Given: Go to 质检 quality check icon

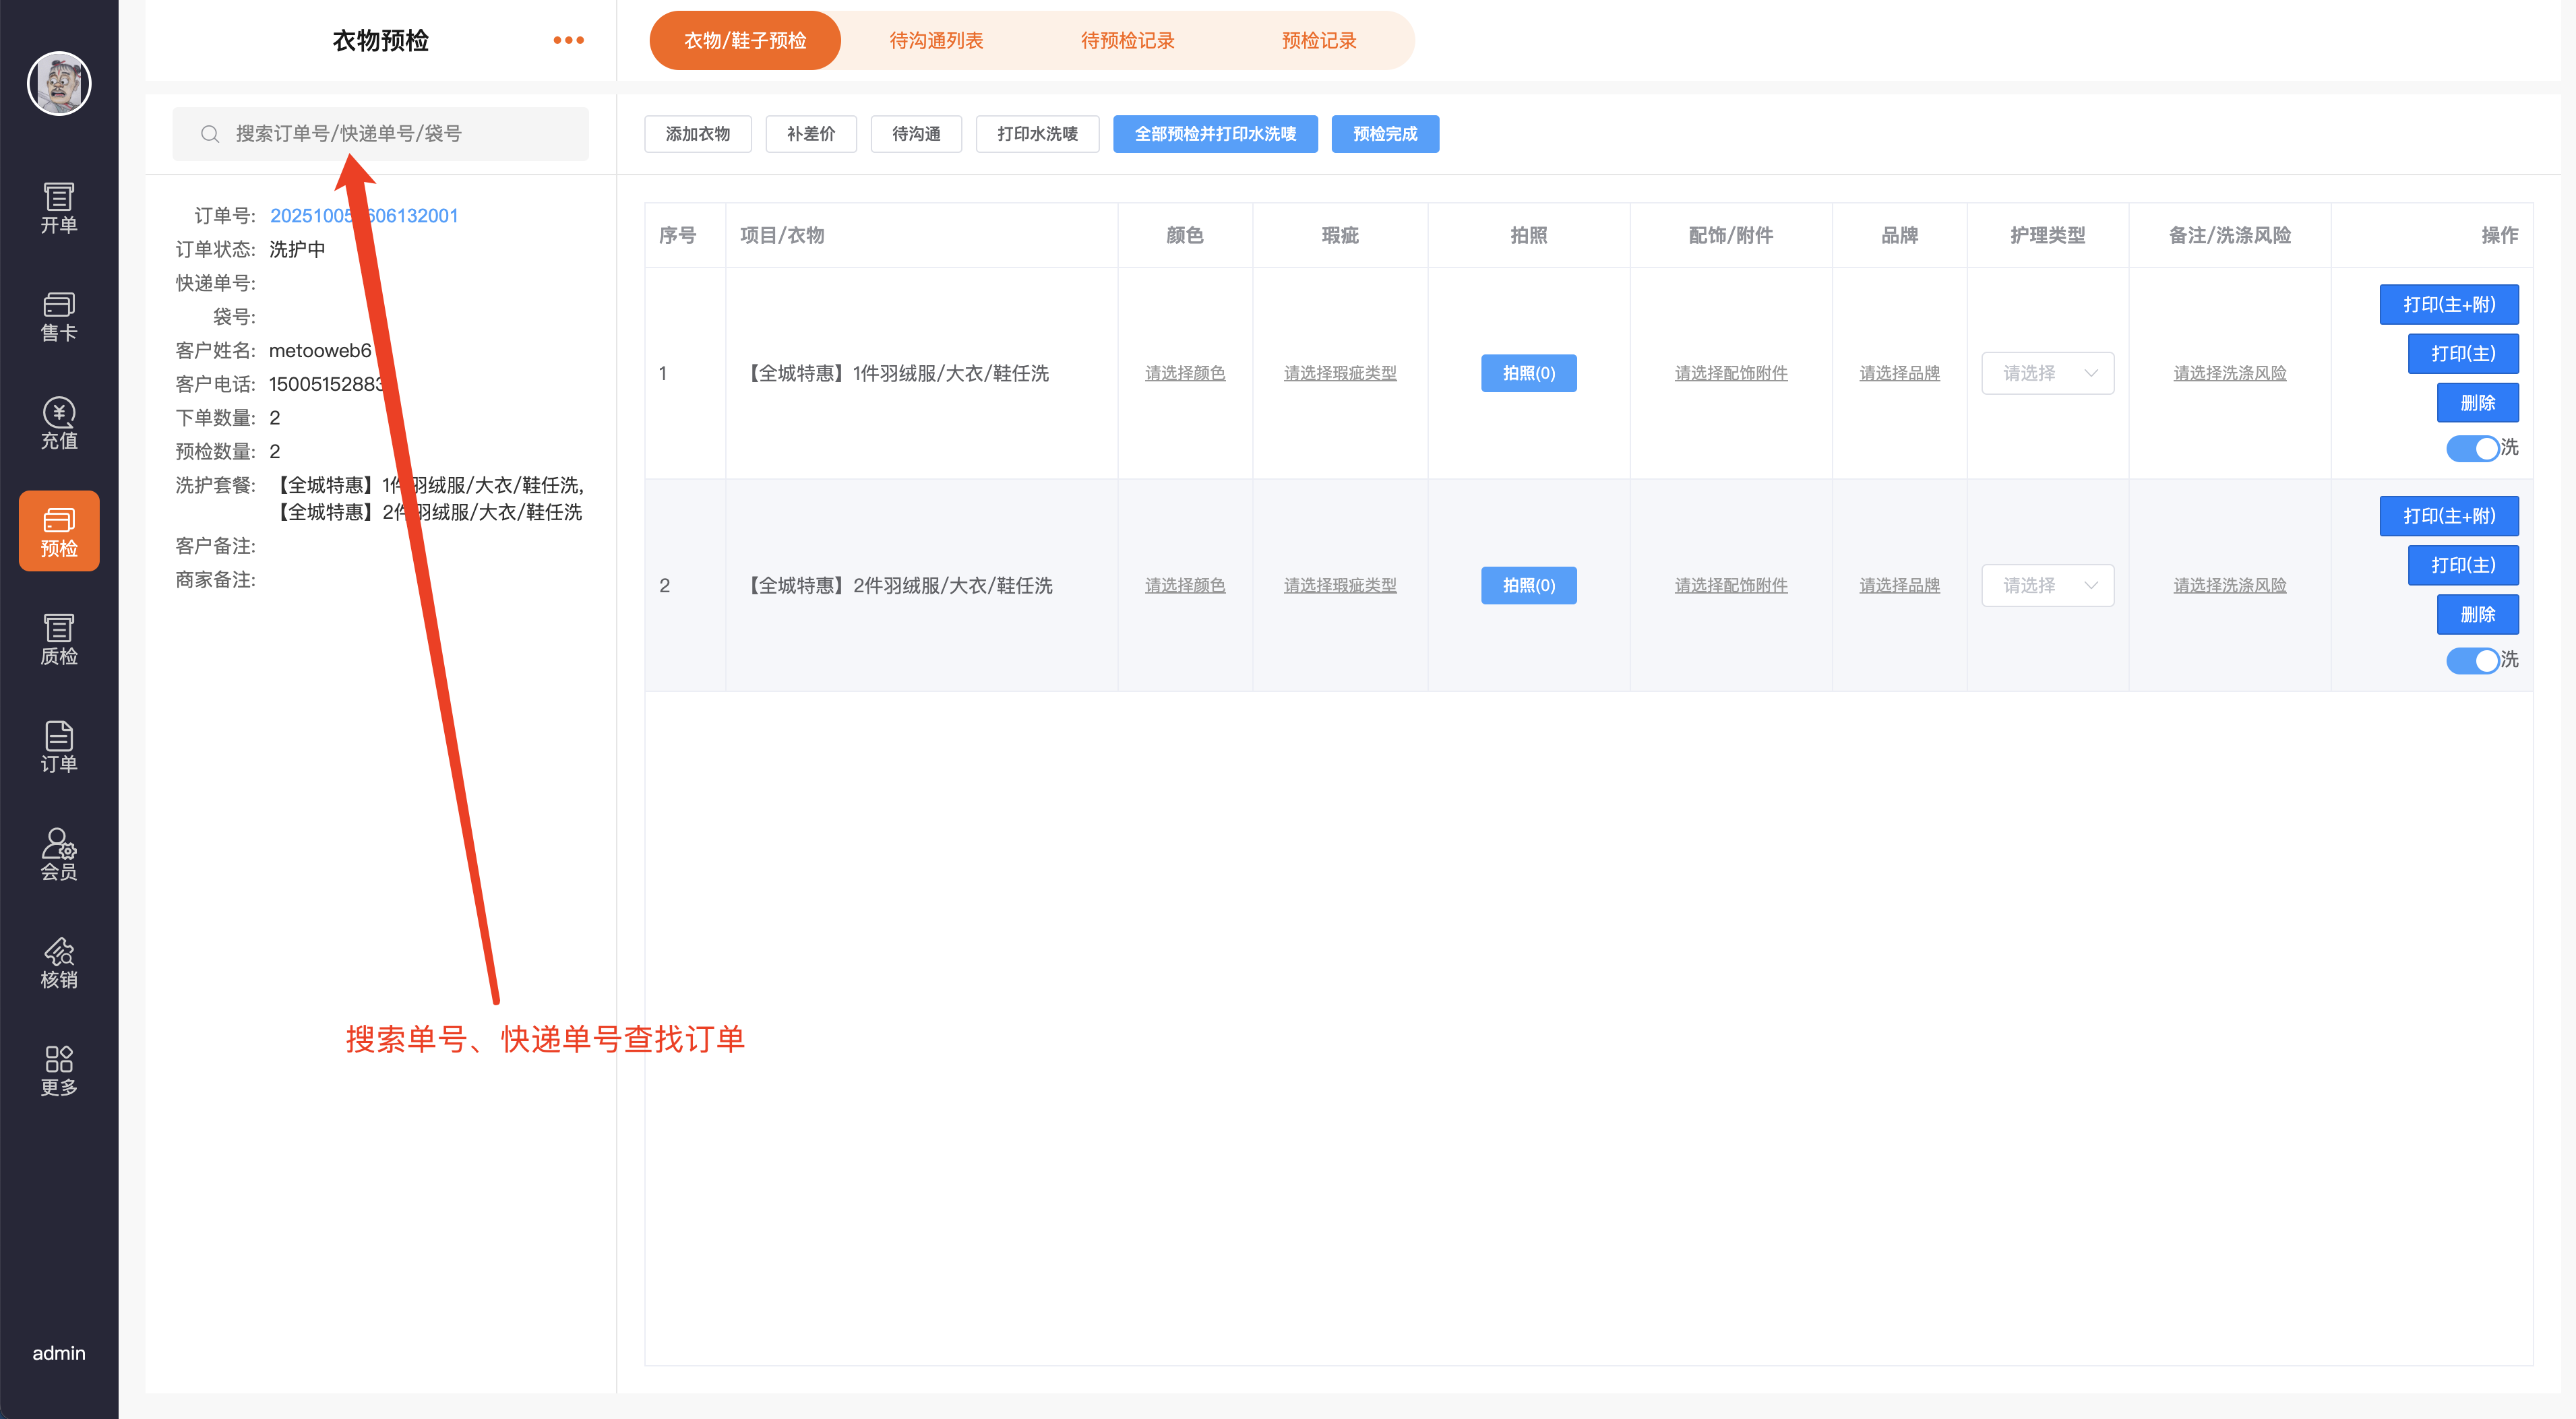Looking at the screenshot, I should point(59,640).
